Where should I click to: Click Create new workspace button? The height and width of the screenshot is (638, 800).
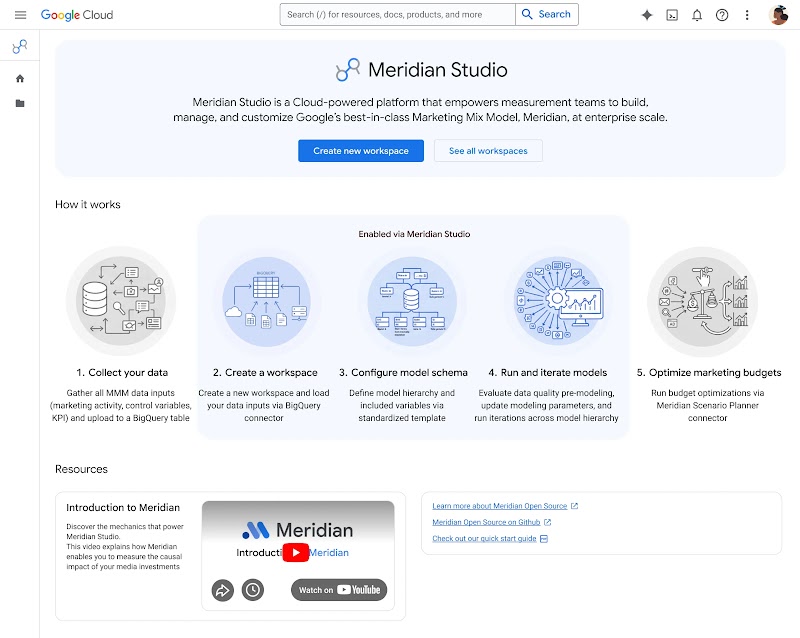click(x=361, y=151)
